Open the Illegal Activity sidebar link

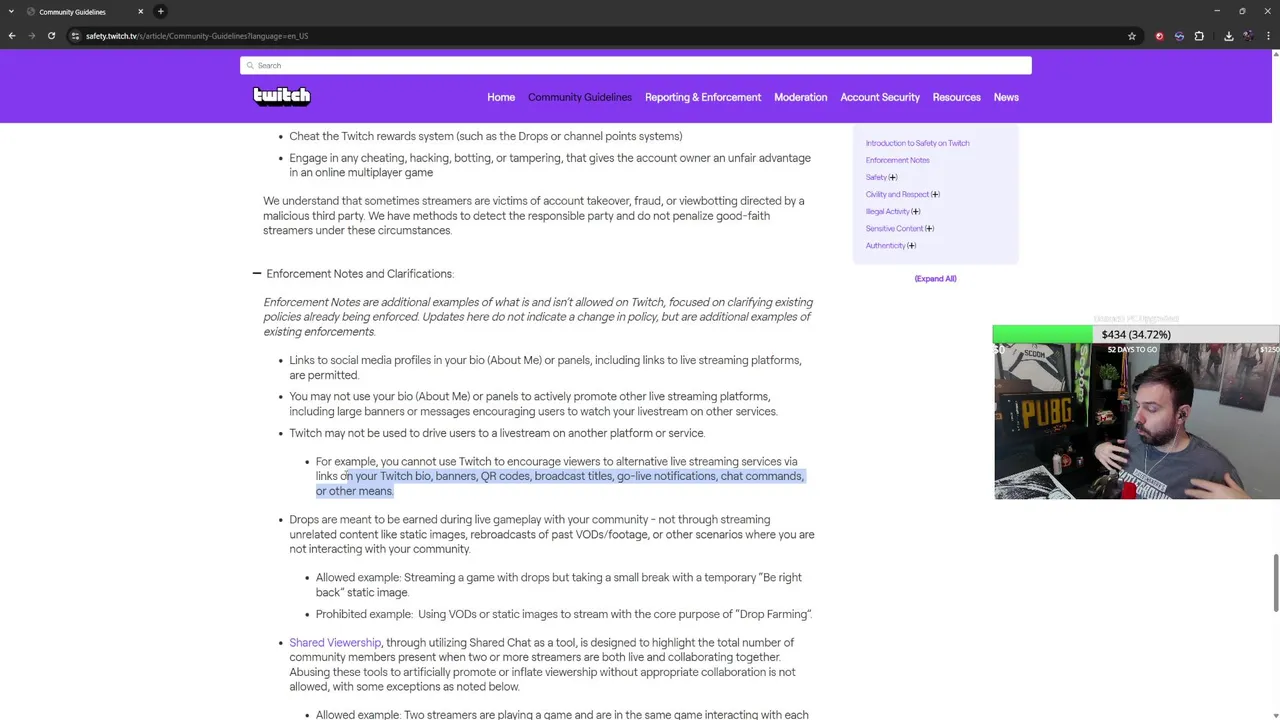pos(888,211)
